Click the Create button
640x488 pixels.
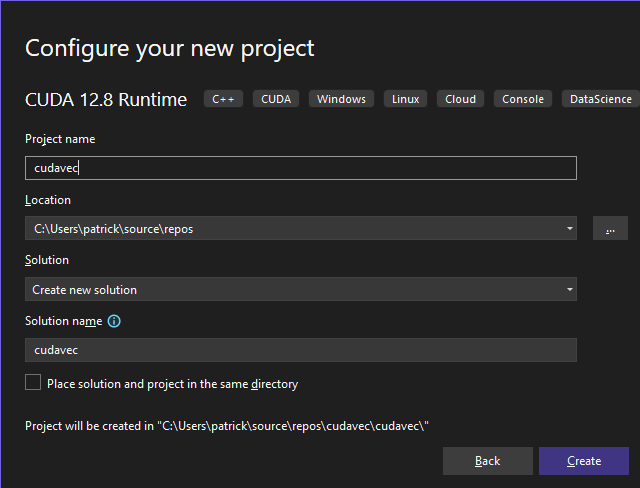(x=584, y=461)
